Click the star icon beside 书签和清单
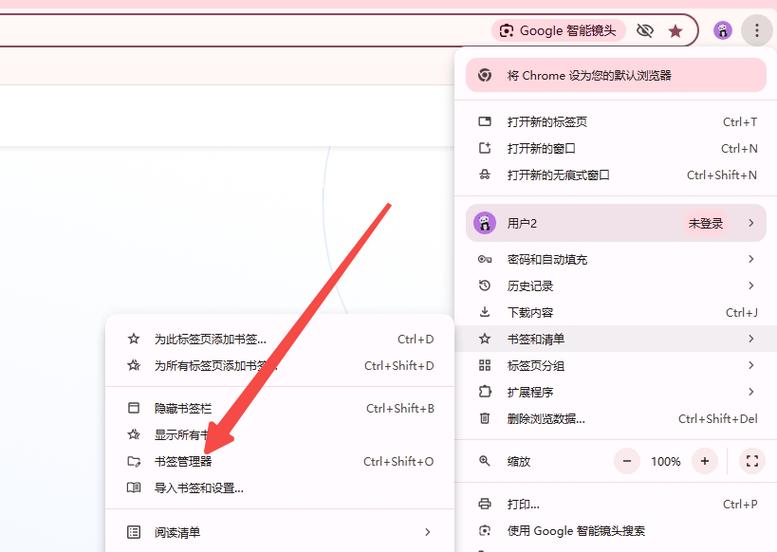The height and width of the screenshot is (552, 777). coord(485,339)
